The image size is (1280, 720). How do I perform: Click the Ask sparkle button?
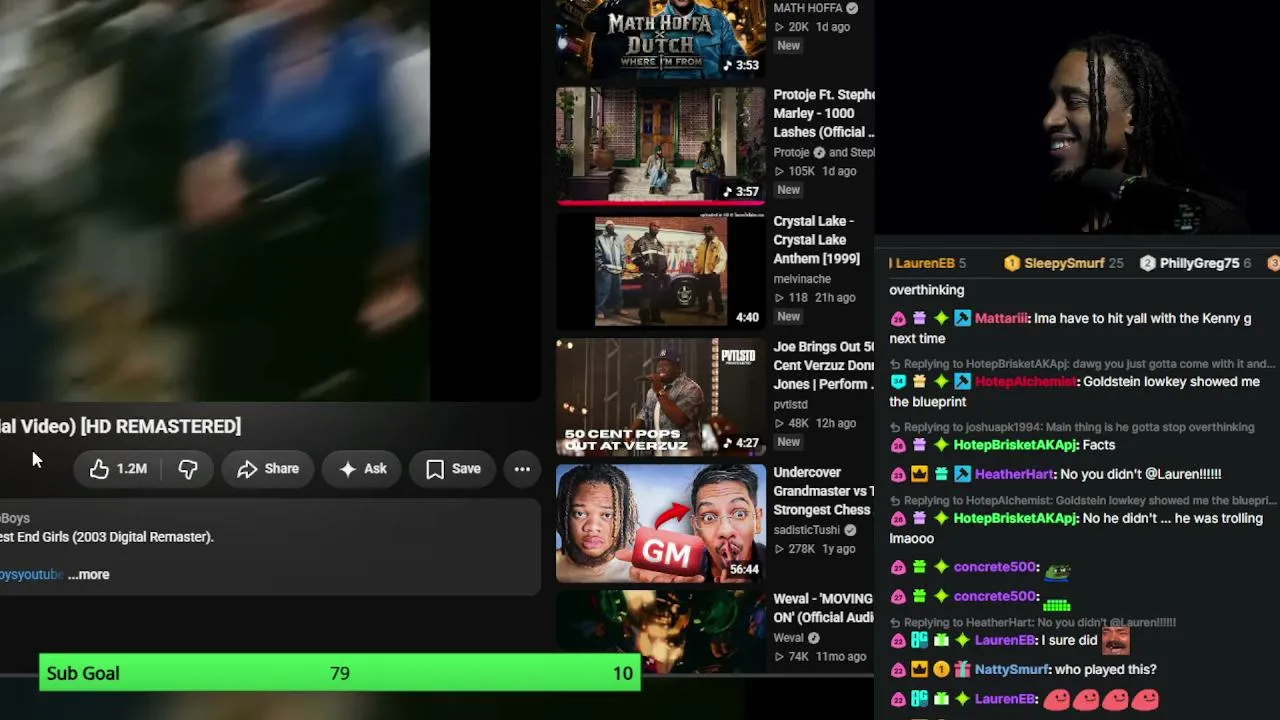(x=362, y=469)
